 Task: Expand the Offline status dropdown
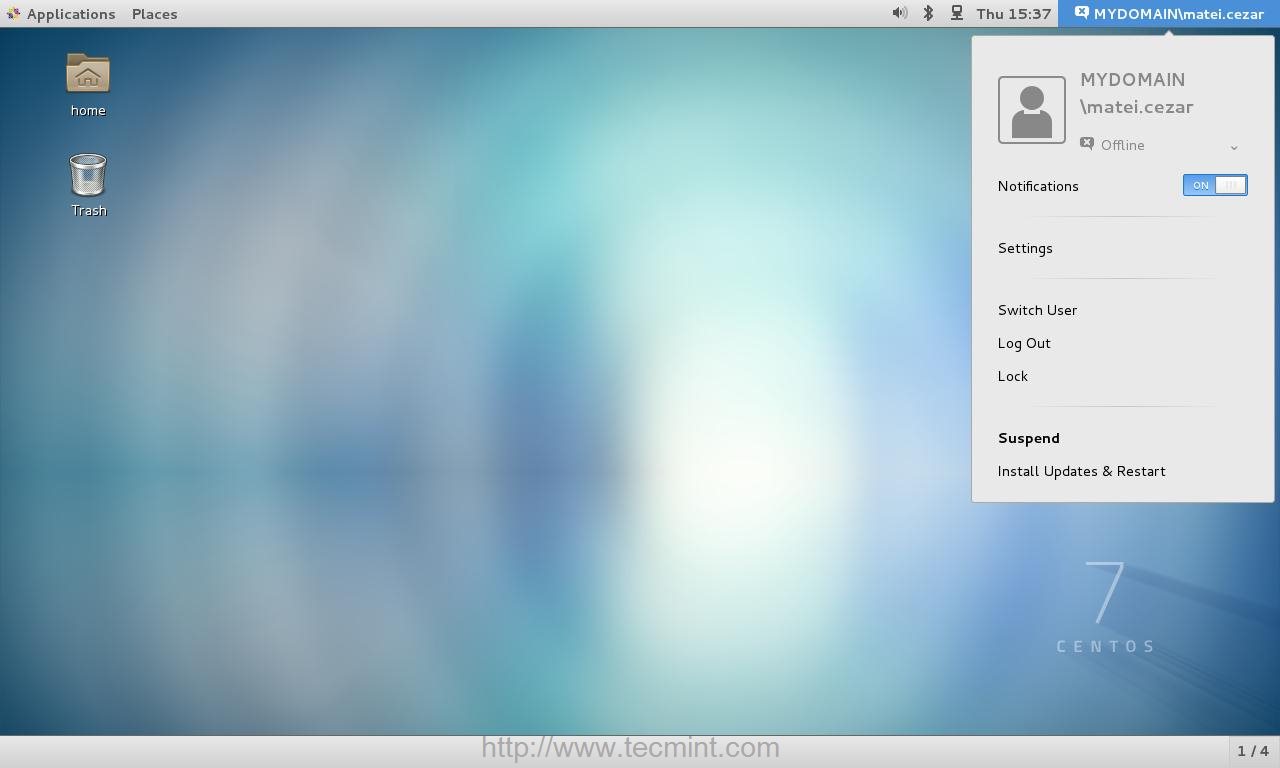[x=1160, y=145]
